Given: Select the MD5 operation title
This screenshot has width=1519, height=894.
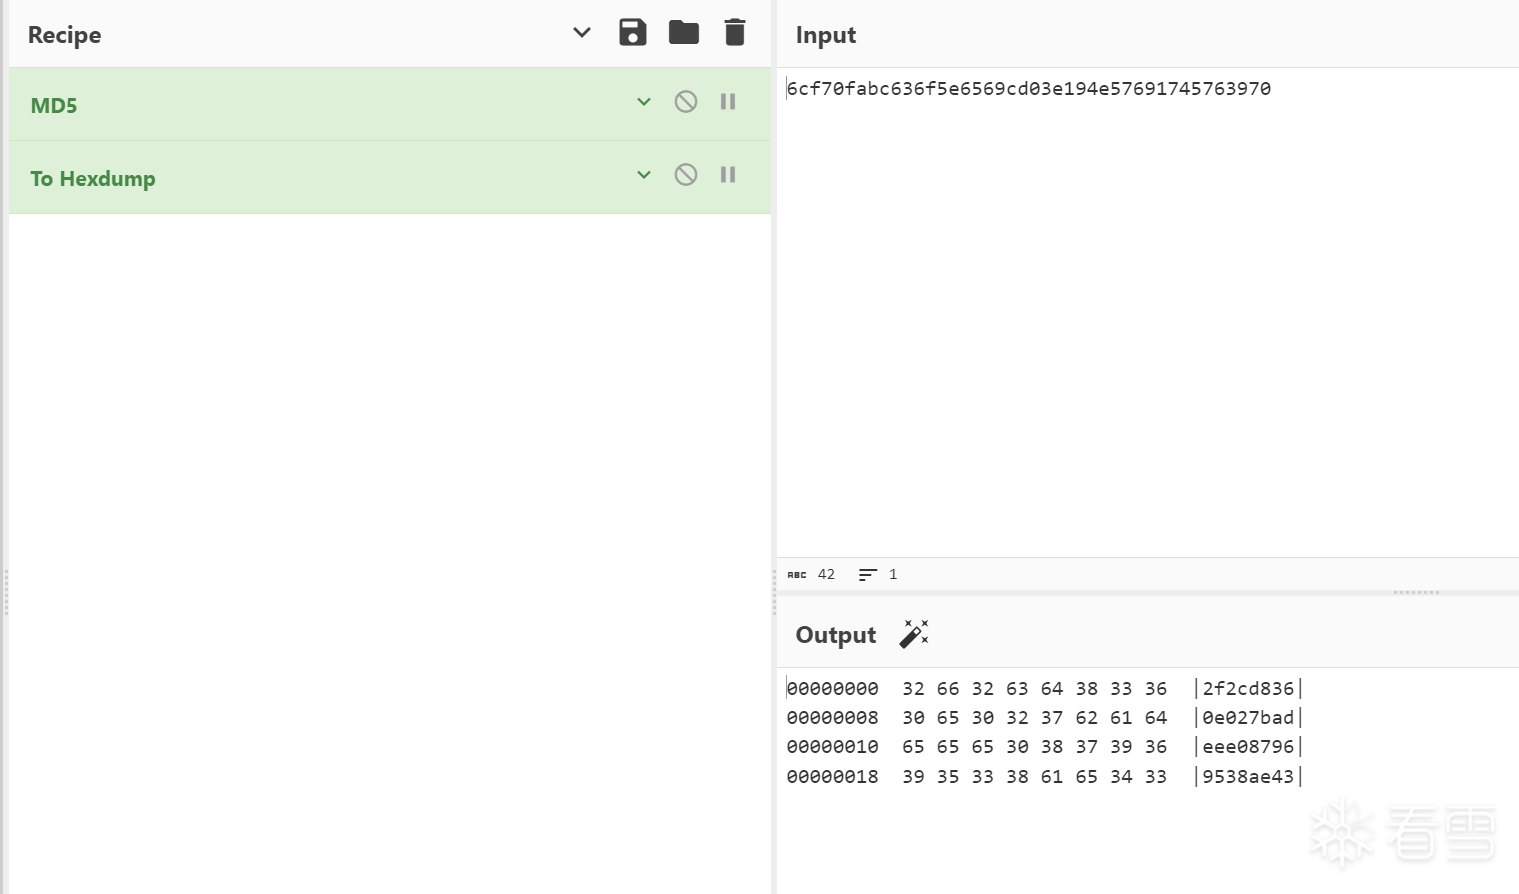Looking at the screenshot, I should 54,106.
